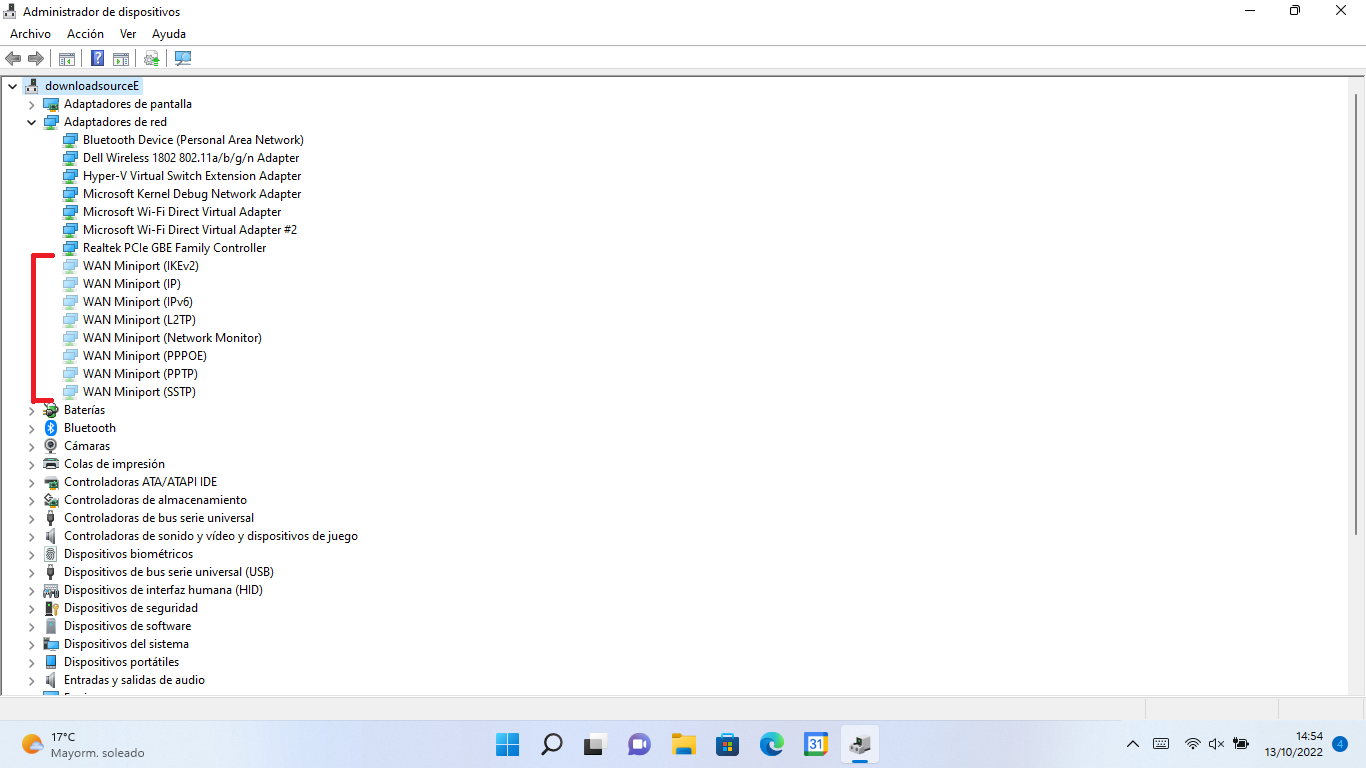Open the Ayuda menu

(169, 34)
